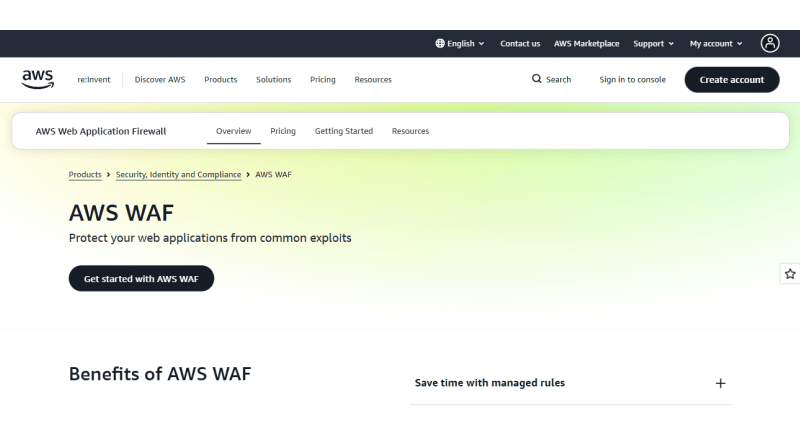Go to AWS Marketplace
Viewport: 800px width, 445px height.
point(587,43)
